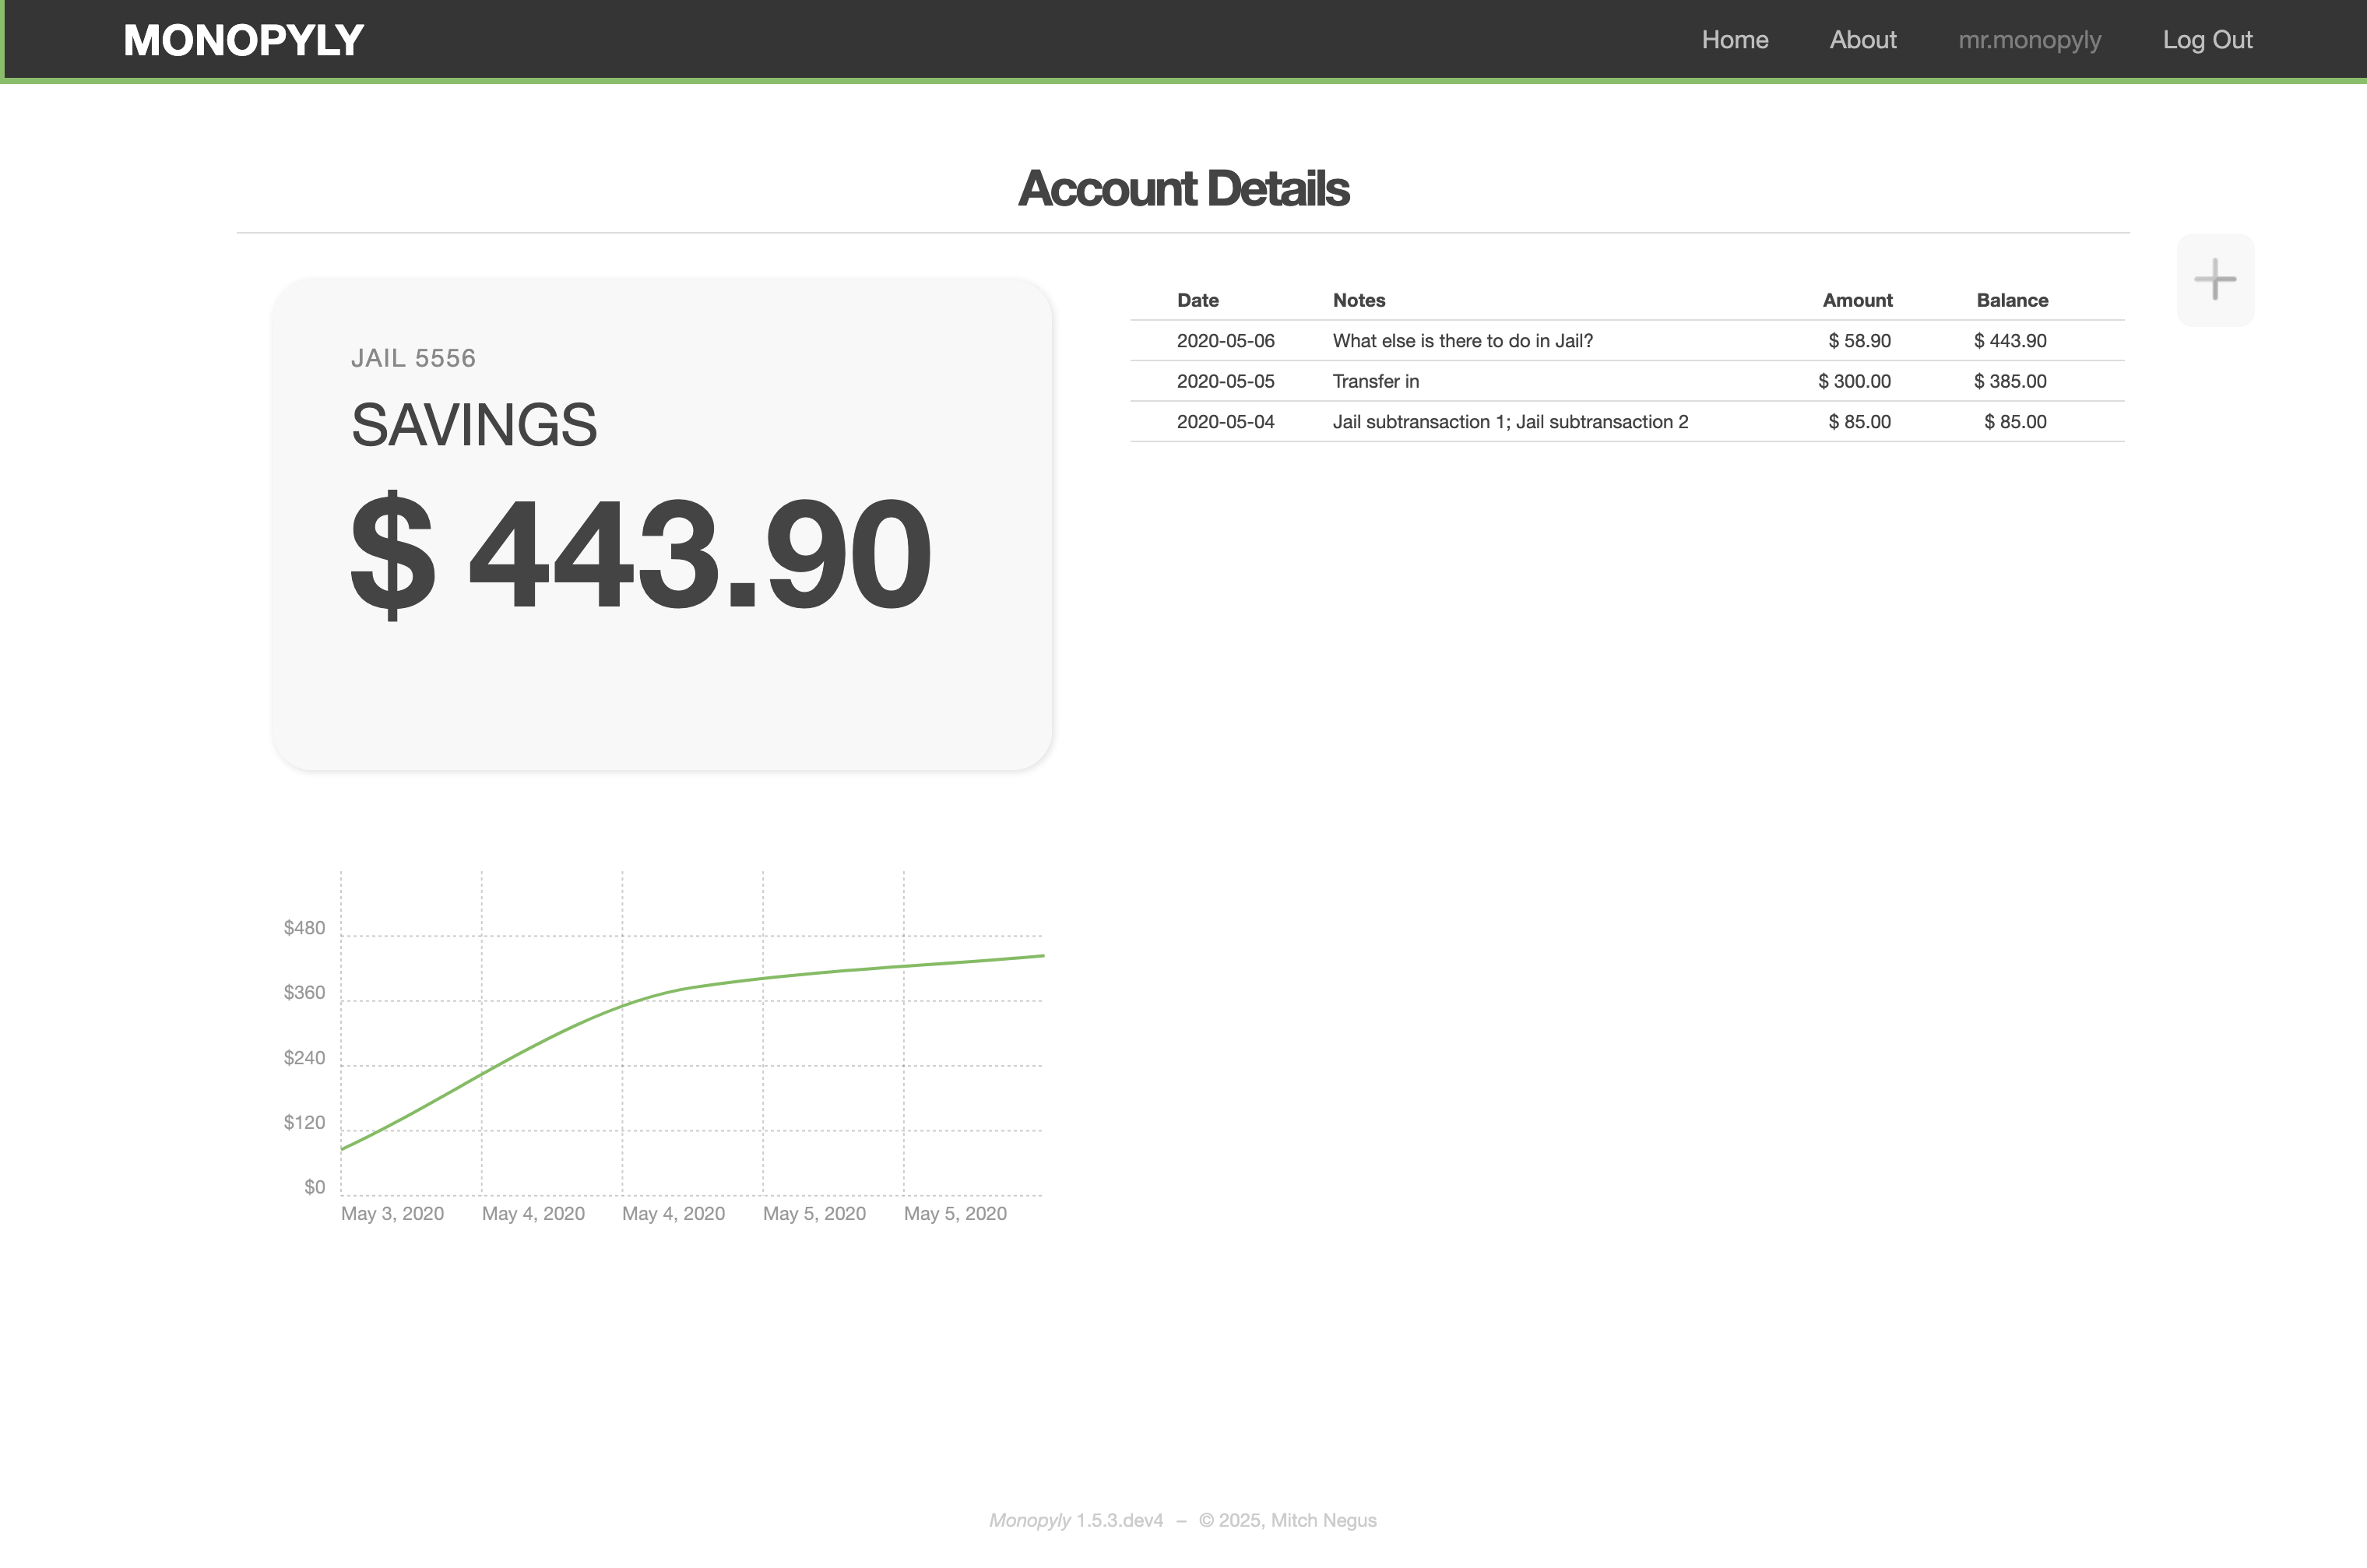Click the plus icon to add a transaction

coord(2214,279)
